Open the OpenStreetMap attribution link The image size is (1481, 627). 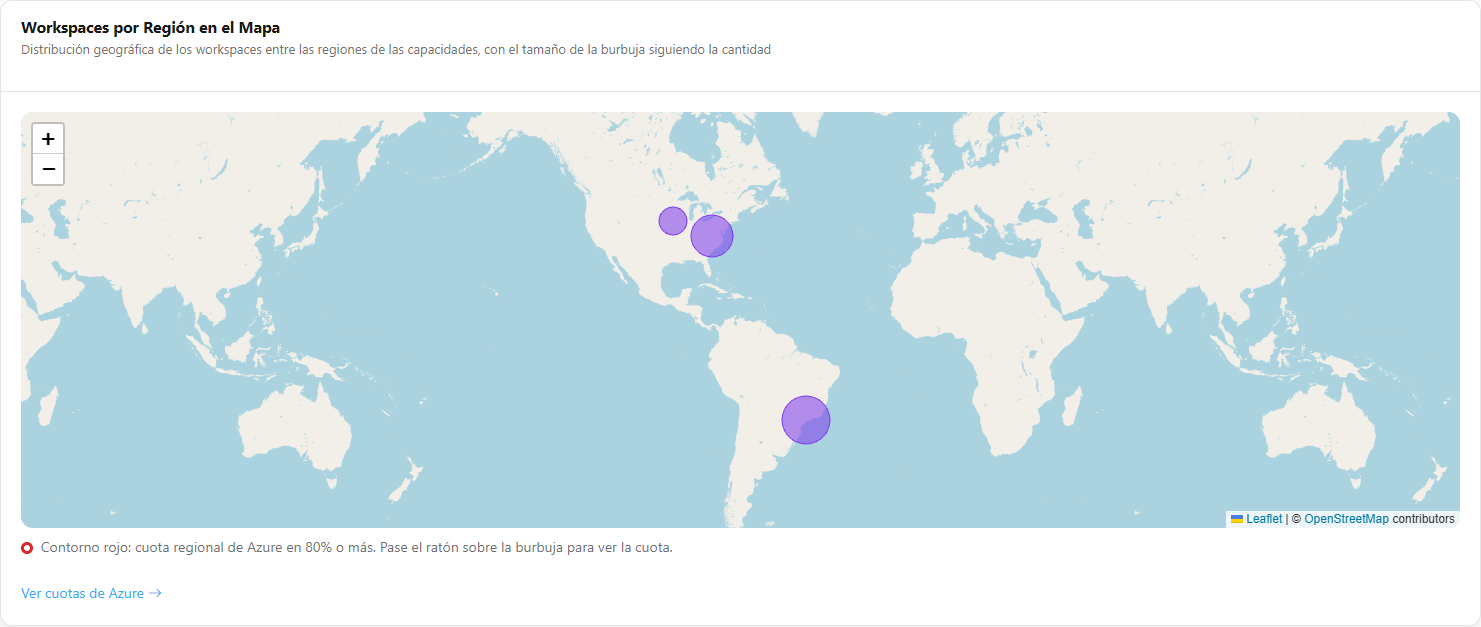click(x=1346, y=519)
